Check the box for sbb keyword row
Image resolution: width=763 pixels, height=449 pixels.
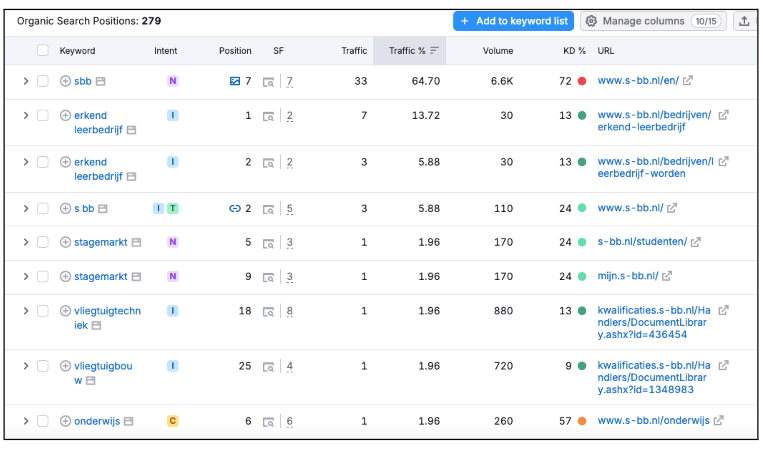pyautogui.click(x=42, y=81)
